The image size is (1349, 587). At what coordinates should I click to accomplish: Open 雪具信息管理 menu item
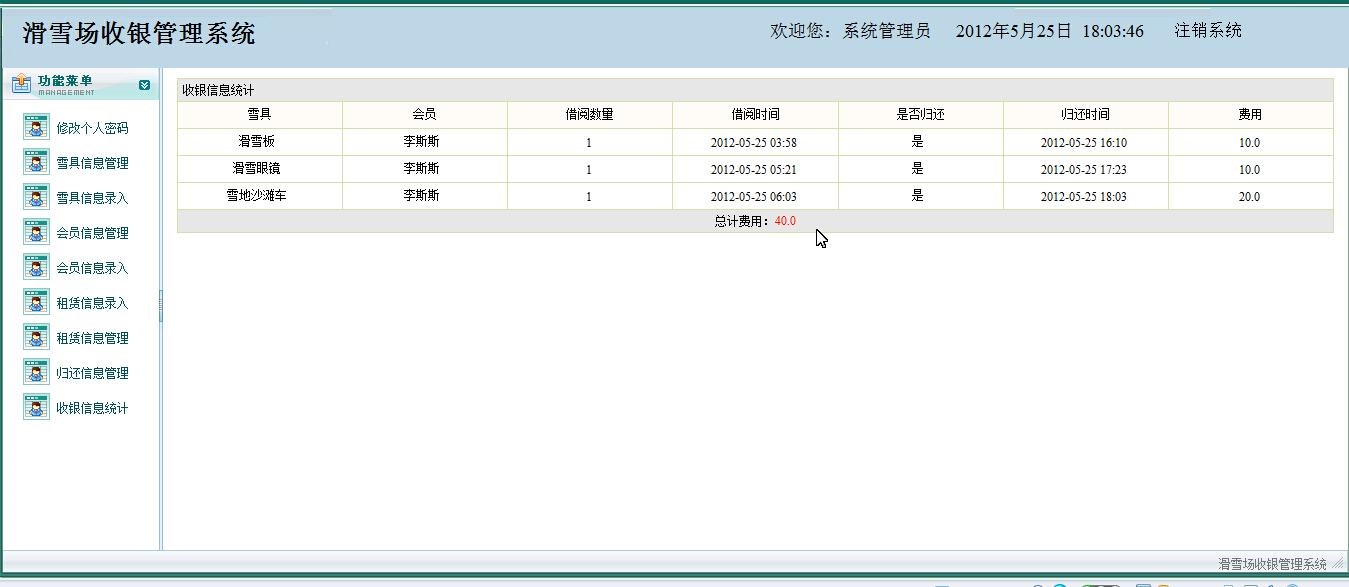click(92, 163)
